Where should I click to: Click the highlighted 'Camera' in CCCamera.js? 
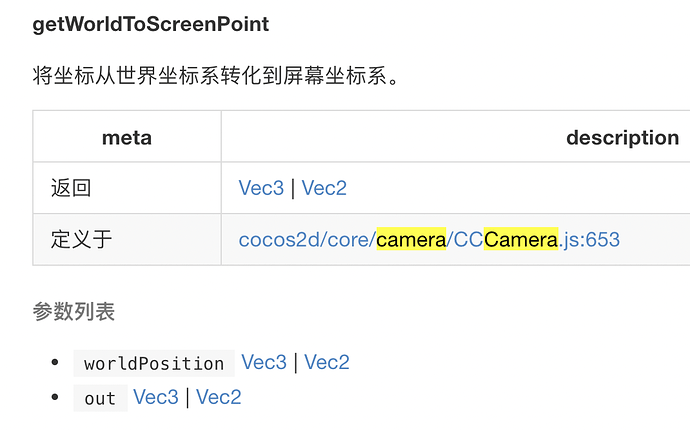pos(520,240)
